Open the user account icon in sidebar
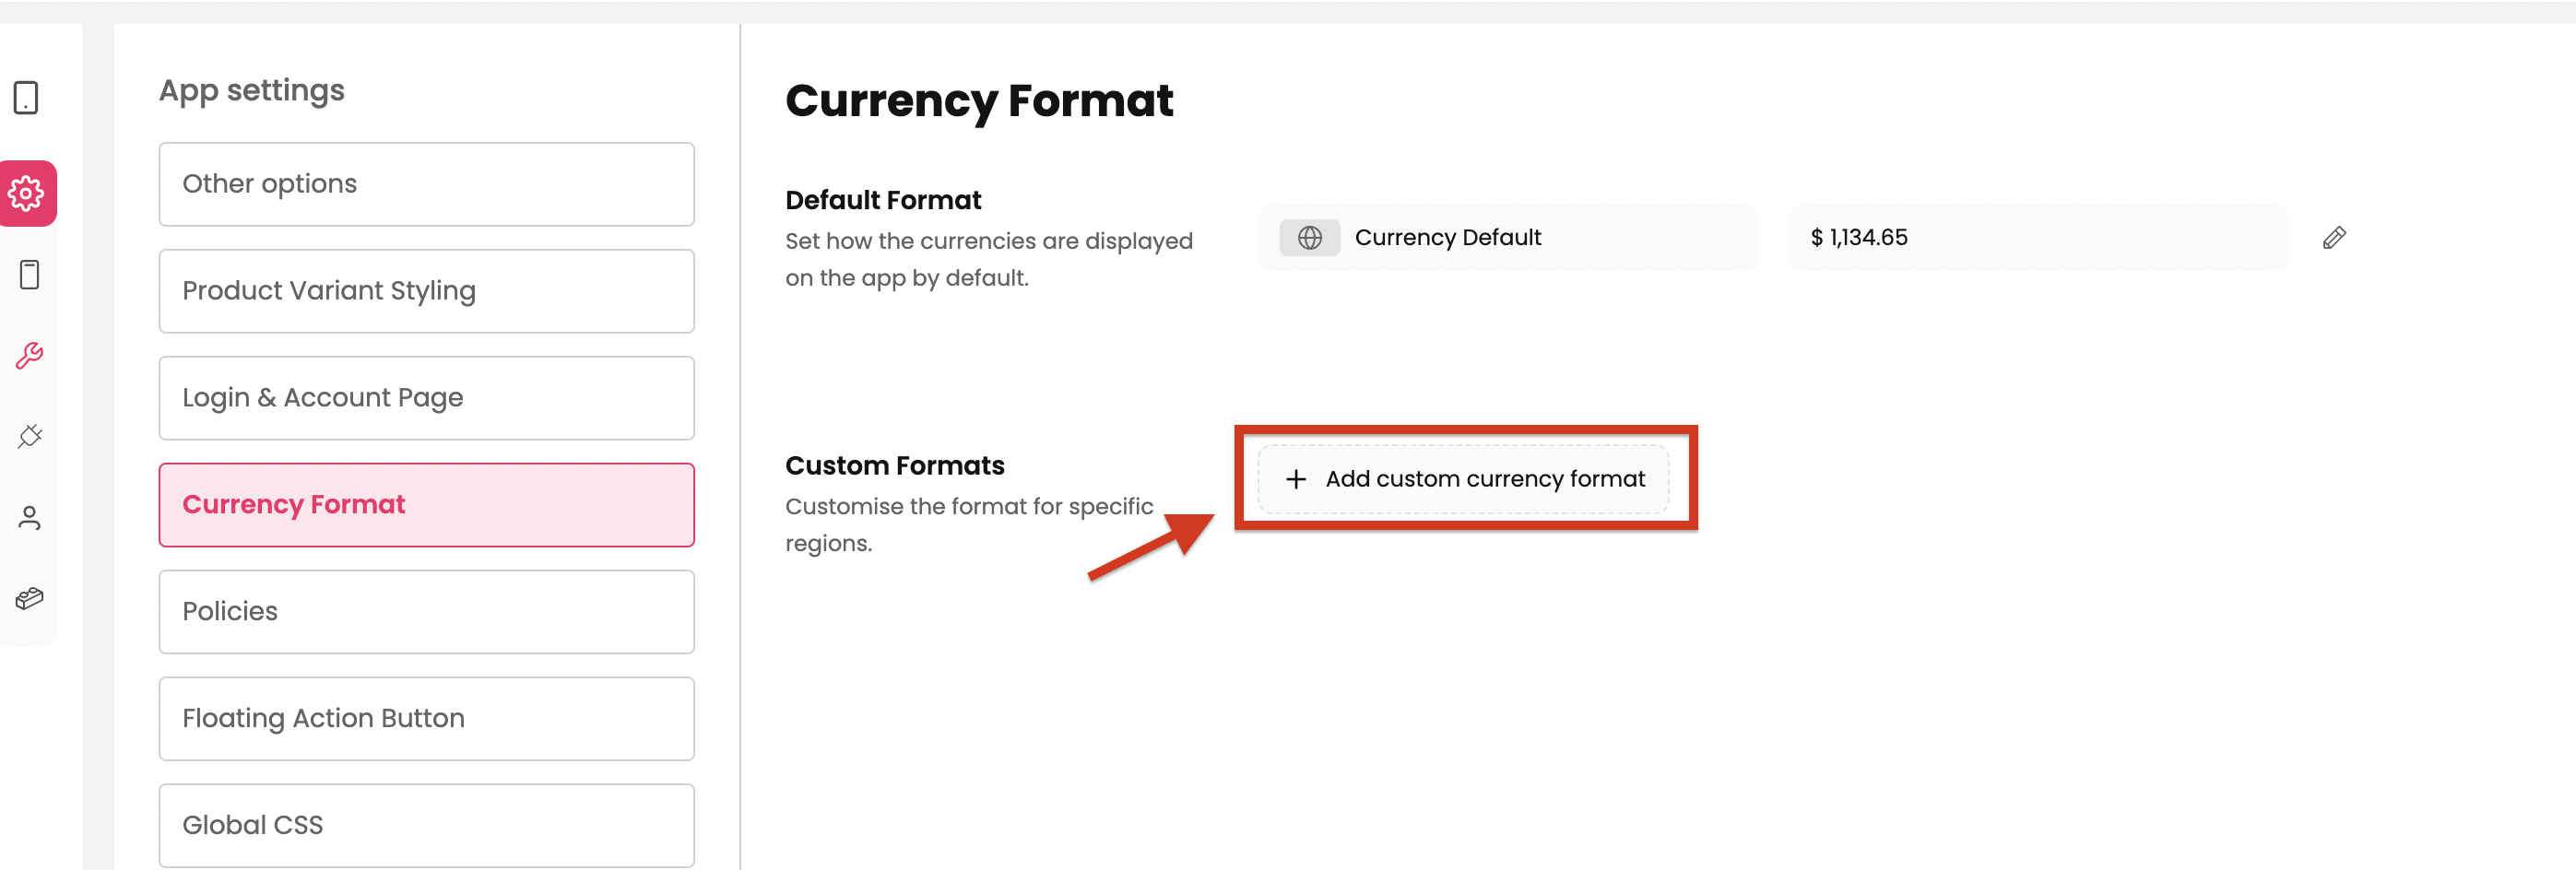 pos(30,518)
